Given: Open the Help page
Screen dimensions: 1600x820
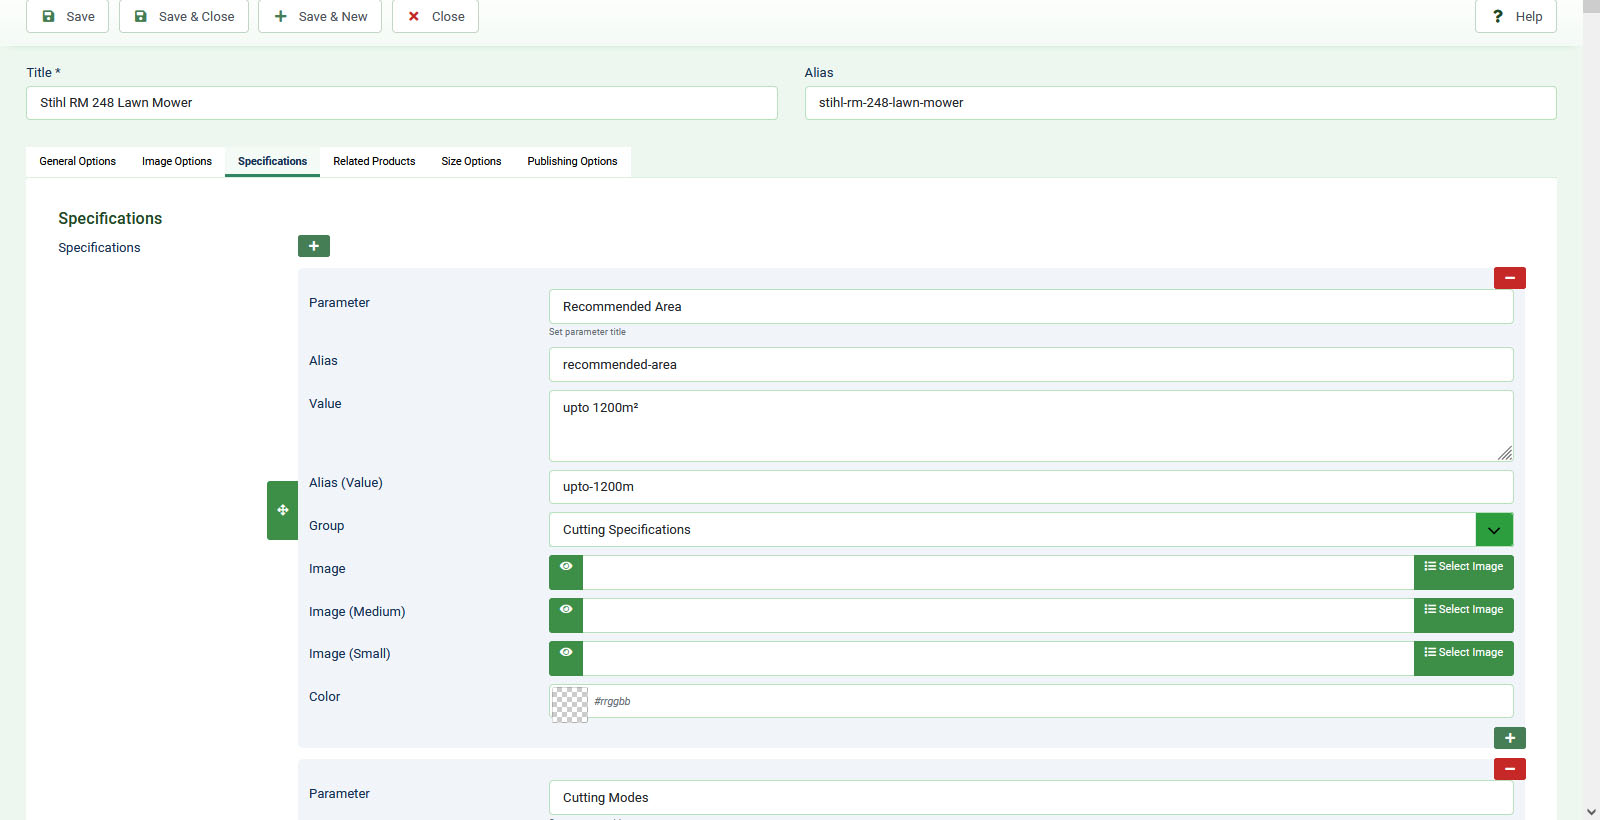Looking at the screenshot, I should click(1516, 16).
